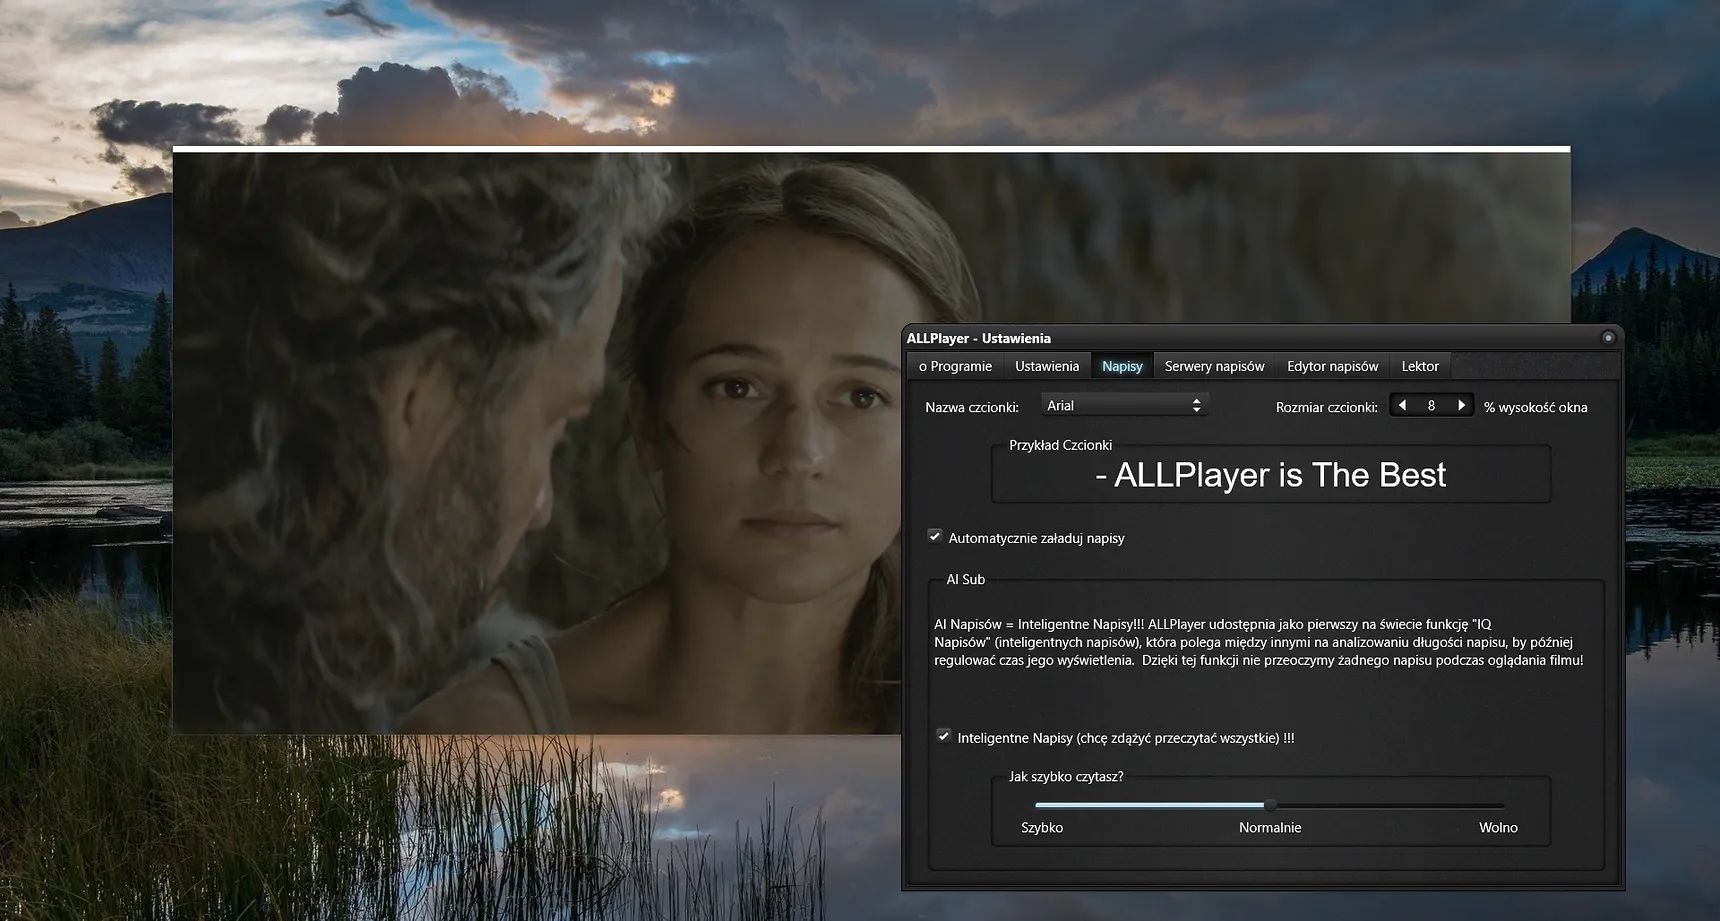Click the 'Szybko' label under the speed slider
This screenshot has width=1720, height=921.
[x=1043, y=828]
